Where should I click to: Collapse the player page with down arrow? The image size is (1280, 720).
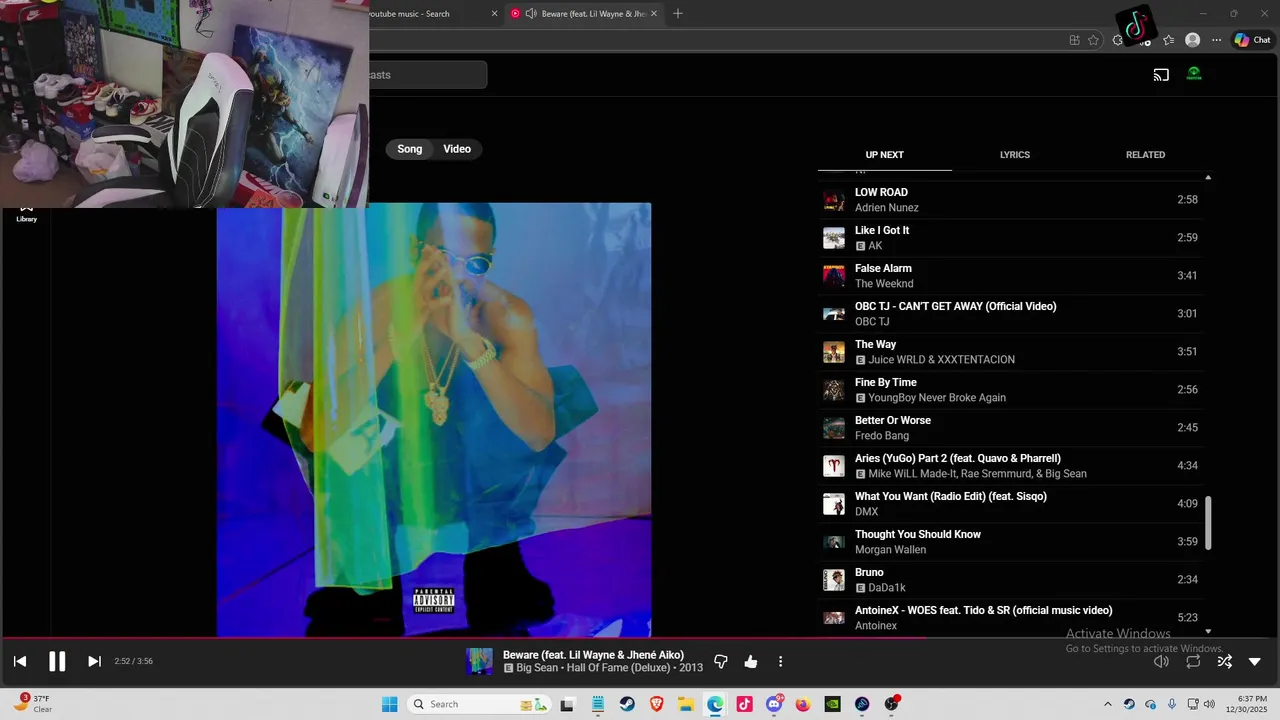[1255, 662]
